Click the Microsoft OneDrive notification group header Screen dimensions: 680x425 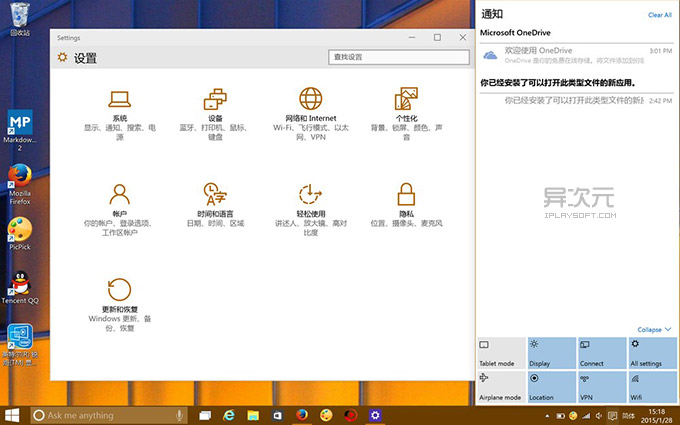click(515, 33)
